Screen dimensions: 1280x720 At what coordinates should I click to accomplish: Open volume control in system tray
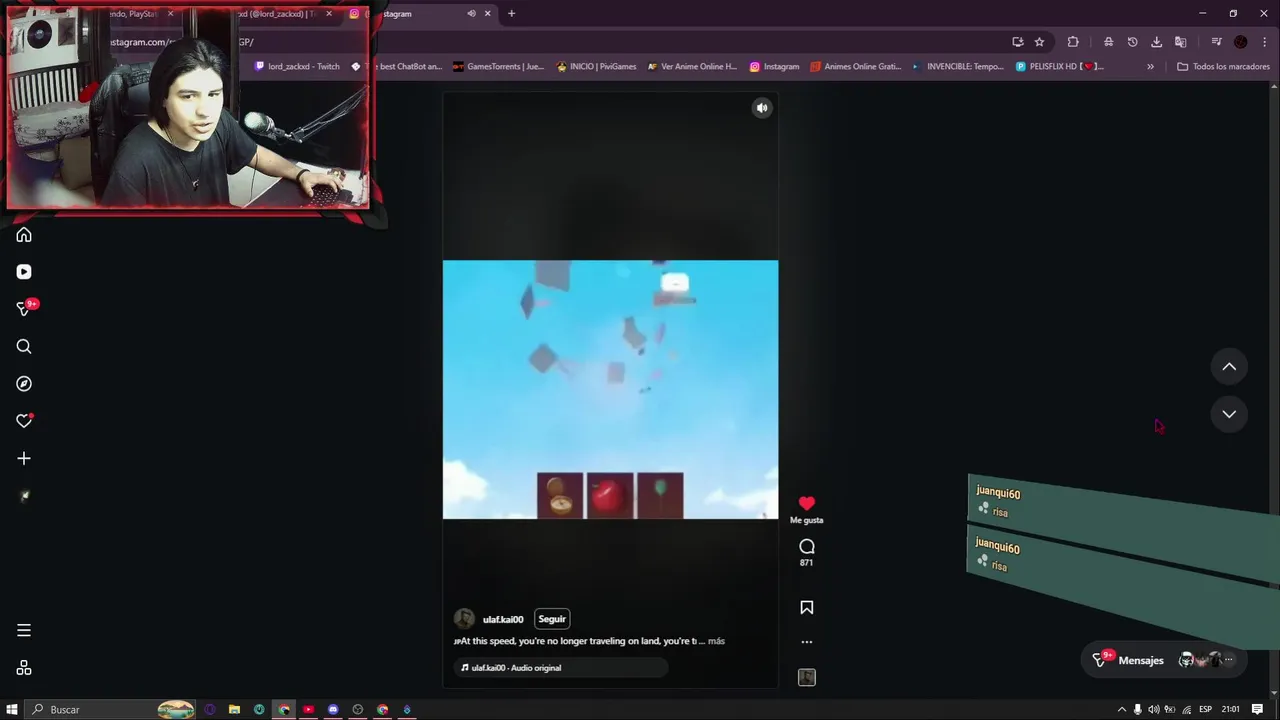pyautogui.click(x=1153, y=709)
